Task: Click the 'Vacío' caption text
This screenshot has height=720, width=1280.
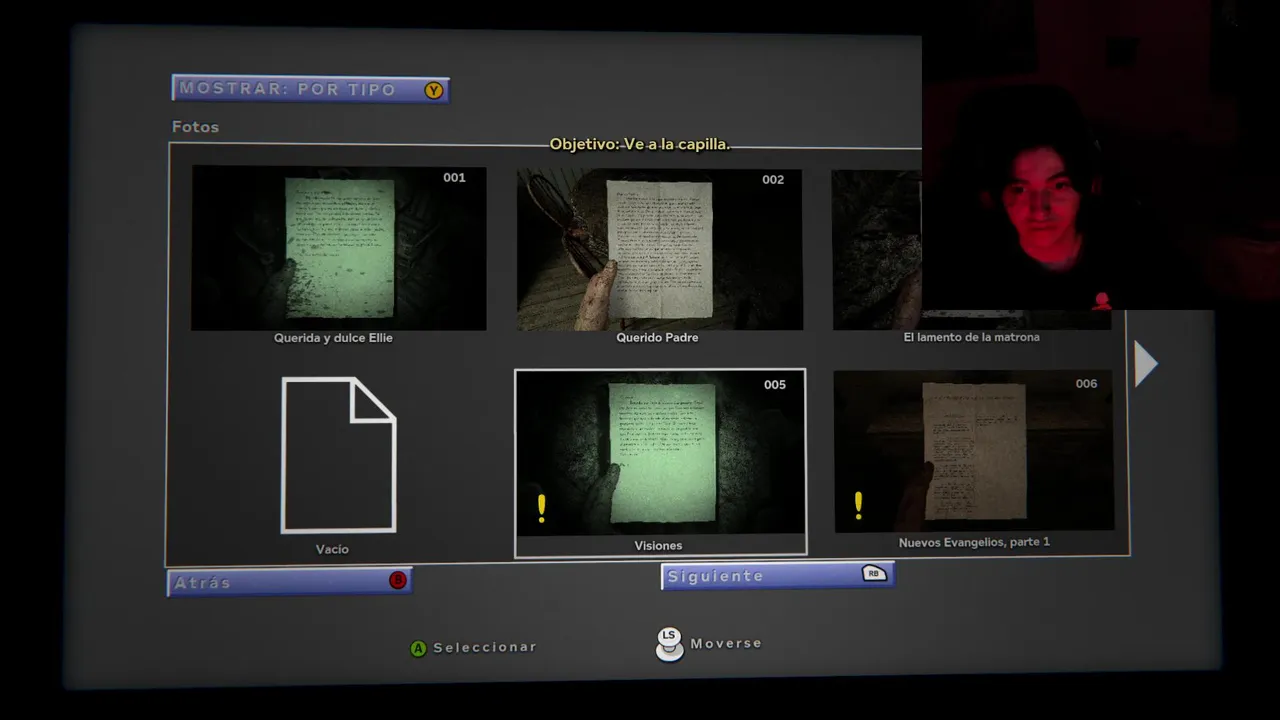Action: pos(332,550)
